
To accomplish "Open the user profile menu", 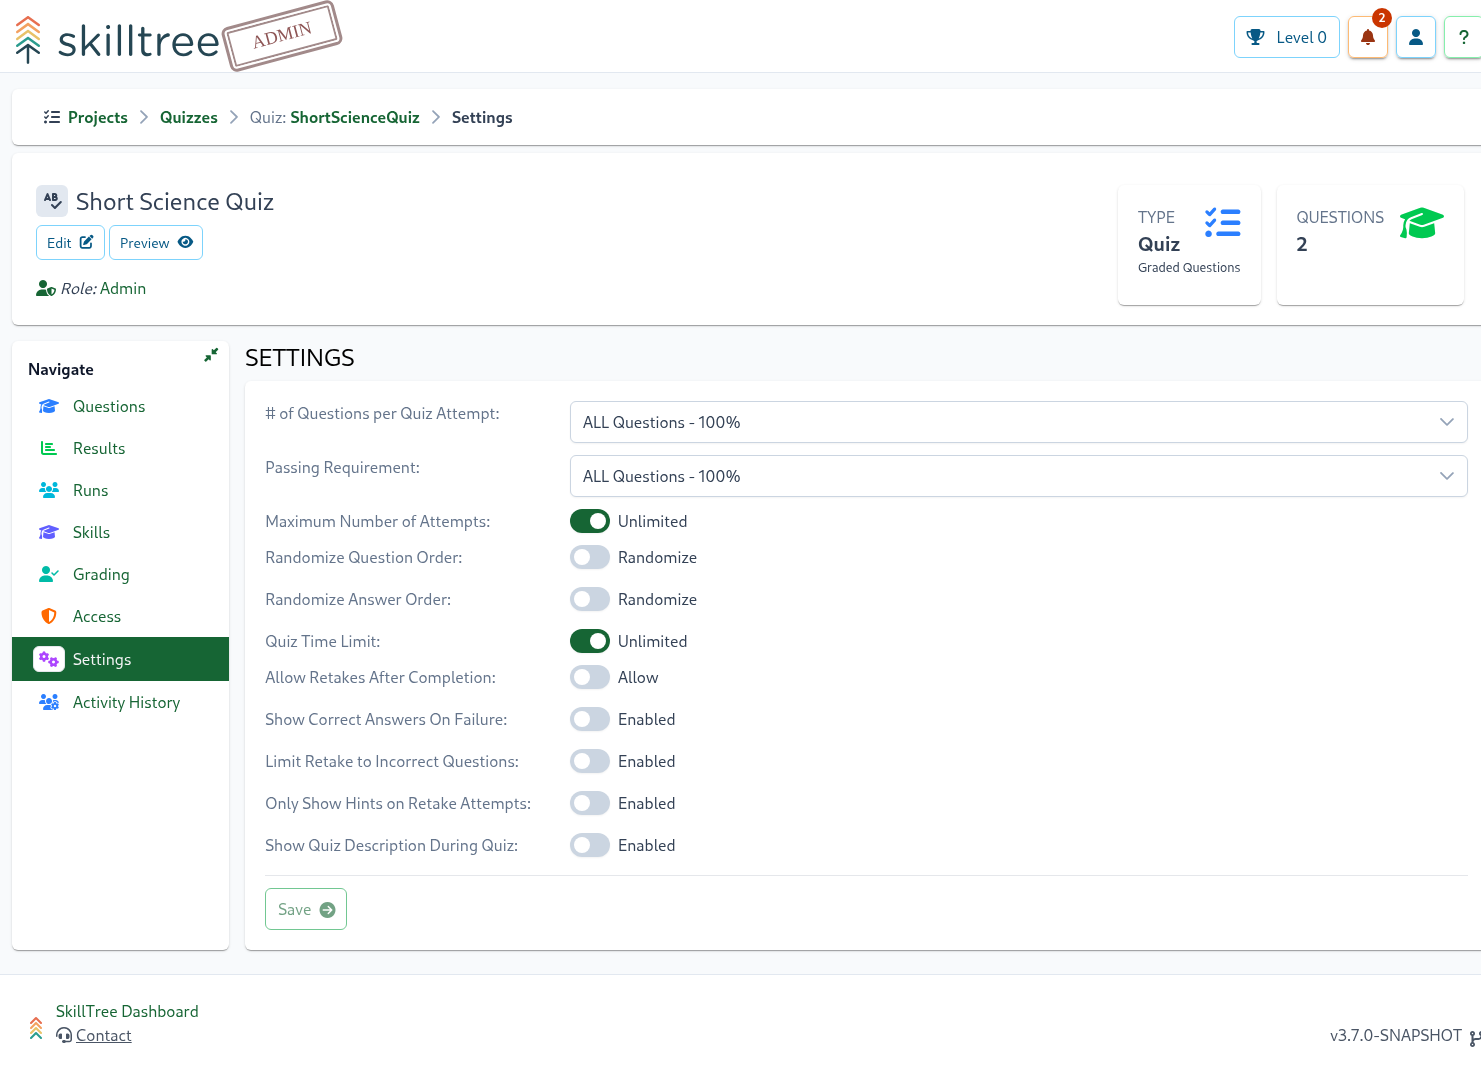I will point(1416,37).
